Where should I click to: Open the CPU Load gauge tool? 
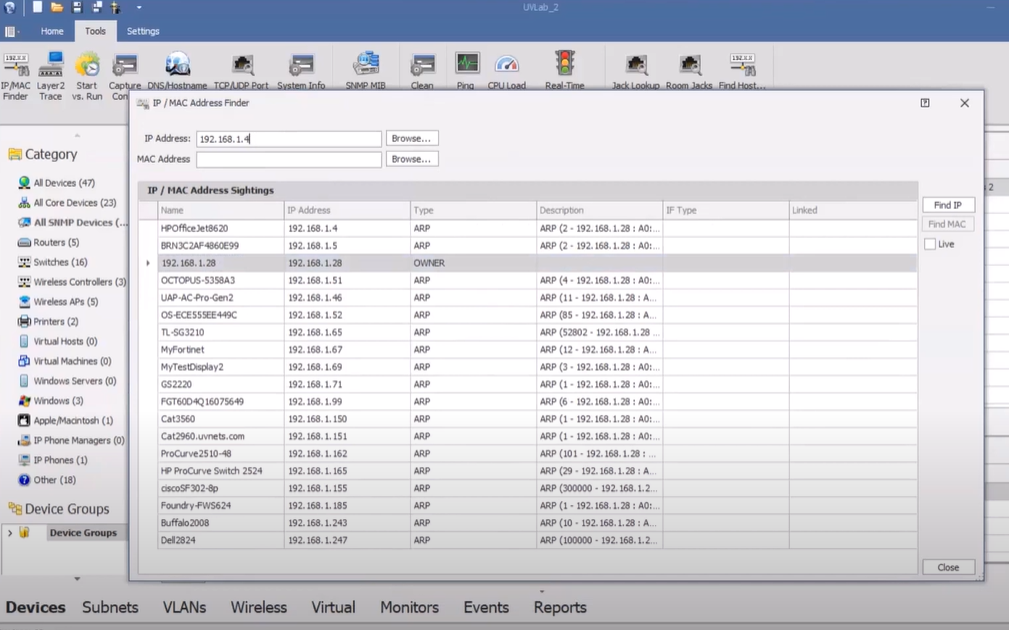pyautogui.click(x=506, y=71)
